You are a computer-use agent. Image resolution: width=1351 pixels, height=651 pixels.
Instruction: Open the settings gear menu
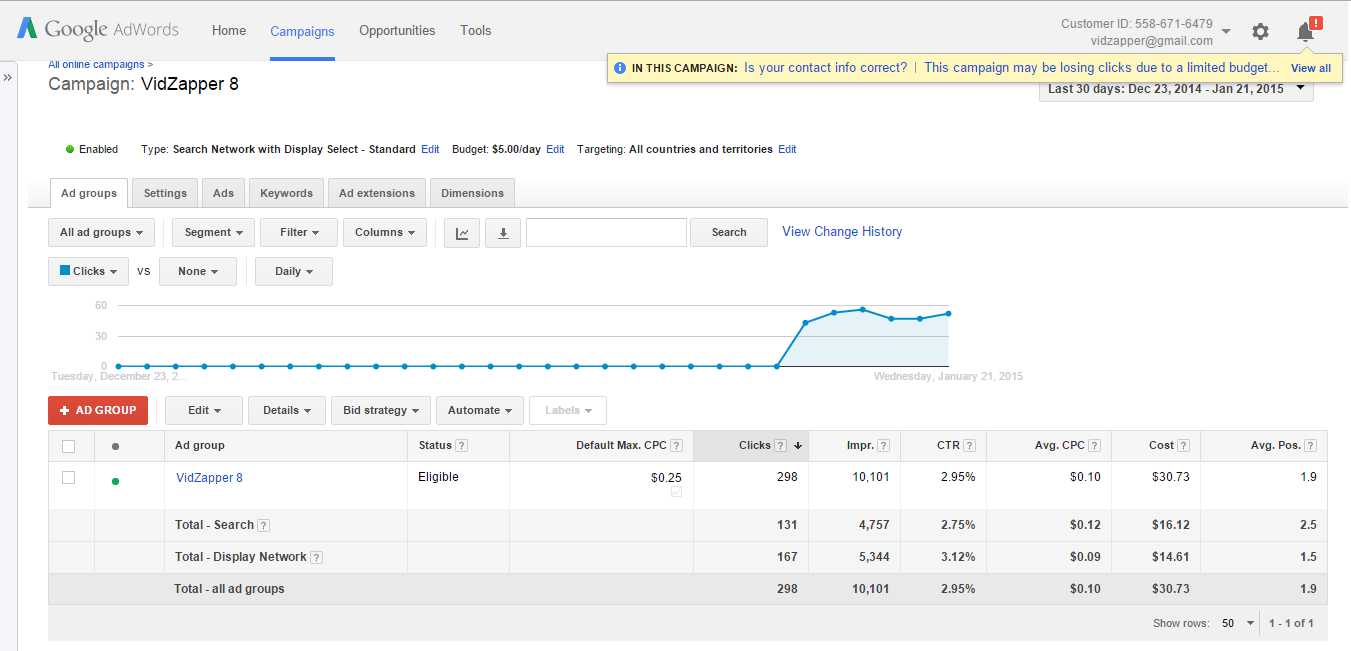click(x=1260, y=32)
